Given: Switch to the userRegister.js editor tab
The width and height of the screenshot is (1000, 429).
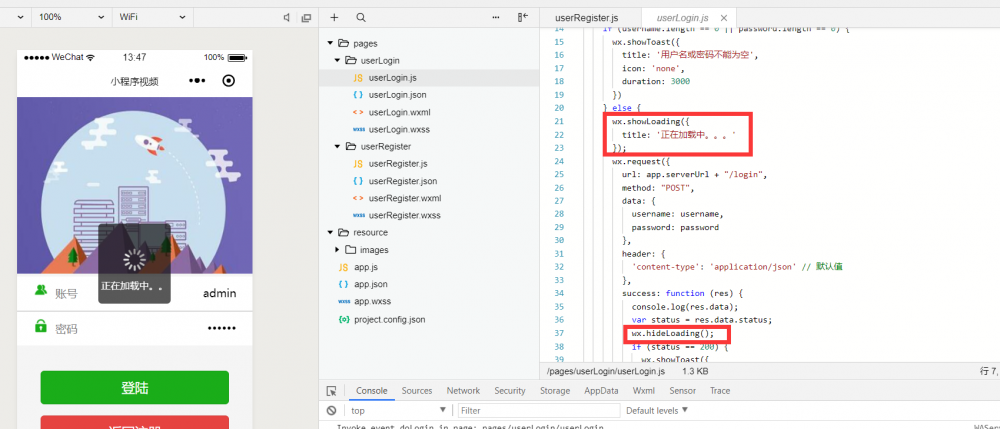Looking at the screenshot, I should [587, 18].
